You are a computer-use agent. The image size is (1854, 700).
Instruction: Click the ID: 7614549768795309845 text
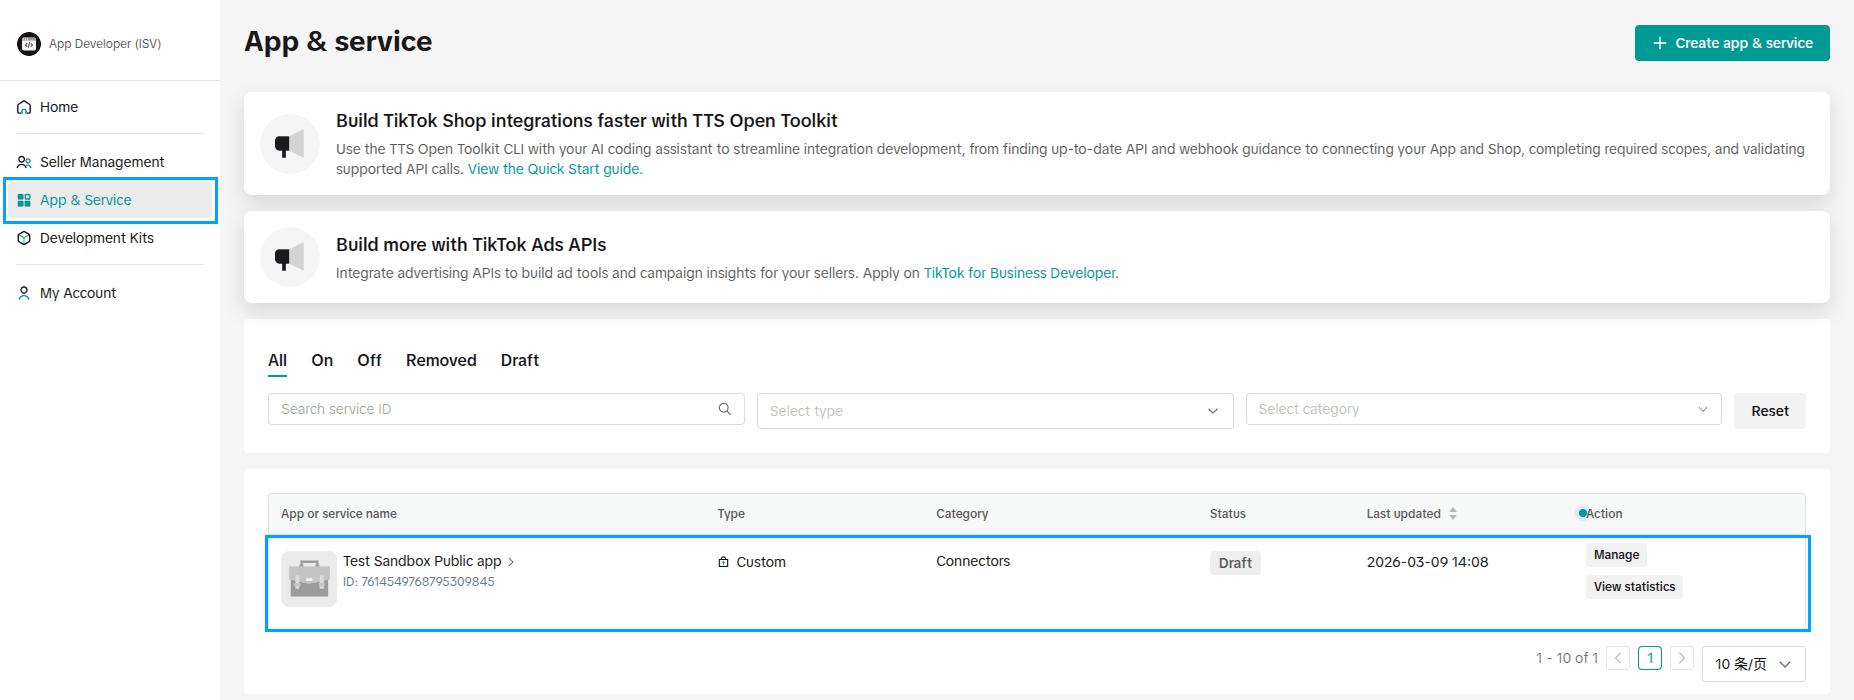pyautogui.click(x=418, y=582)
